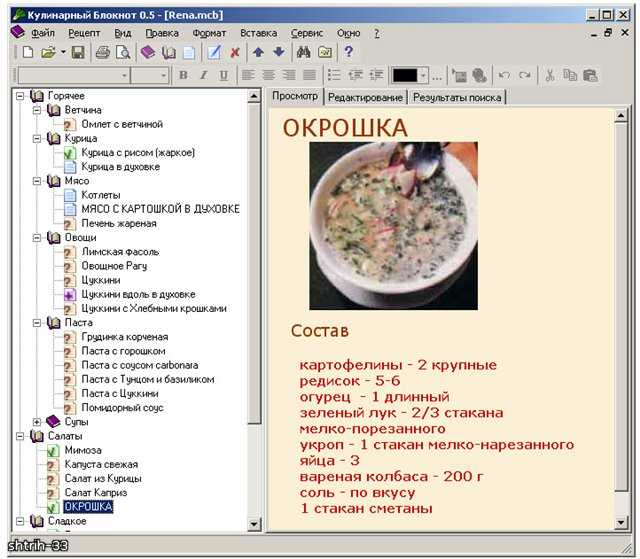Apply bold formatting button

(184, 75)
